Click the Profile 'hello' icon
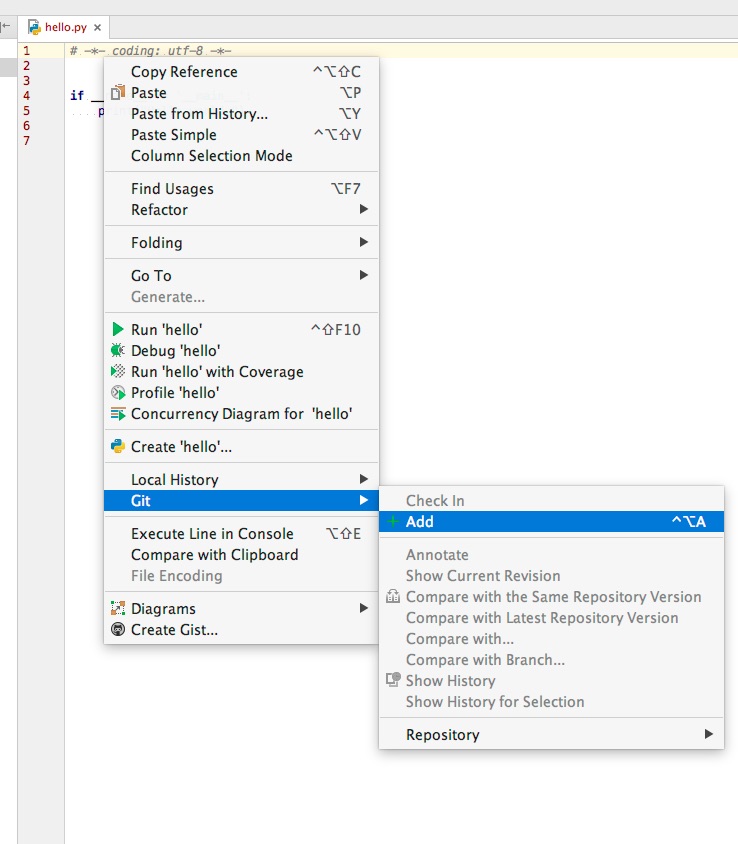Viewport: 738px width, 844px height. coord(118,392)
